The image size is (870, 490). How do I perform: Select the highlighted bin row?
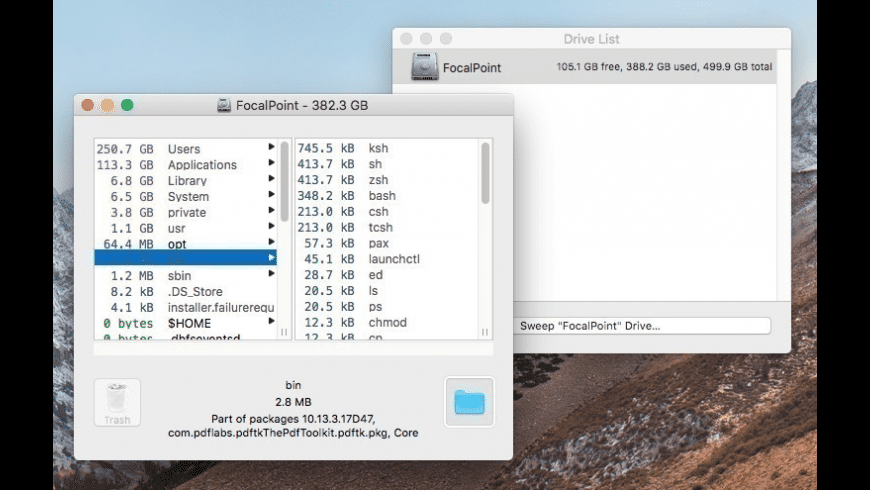click(x=185, y=257)
